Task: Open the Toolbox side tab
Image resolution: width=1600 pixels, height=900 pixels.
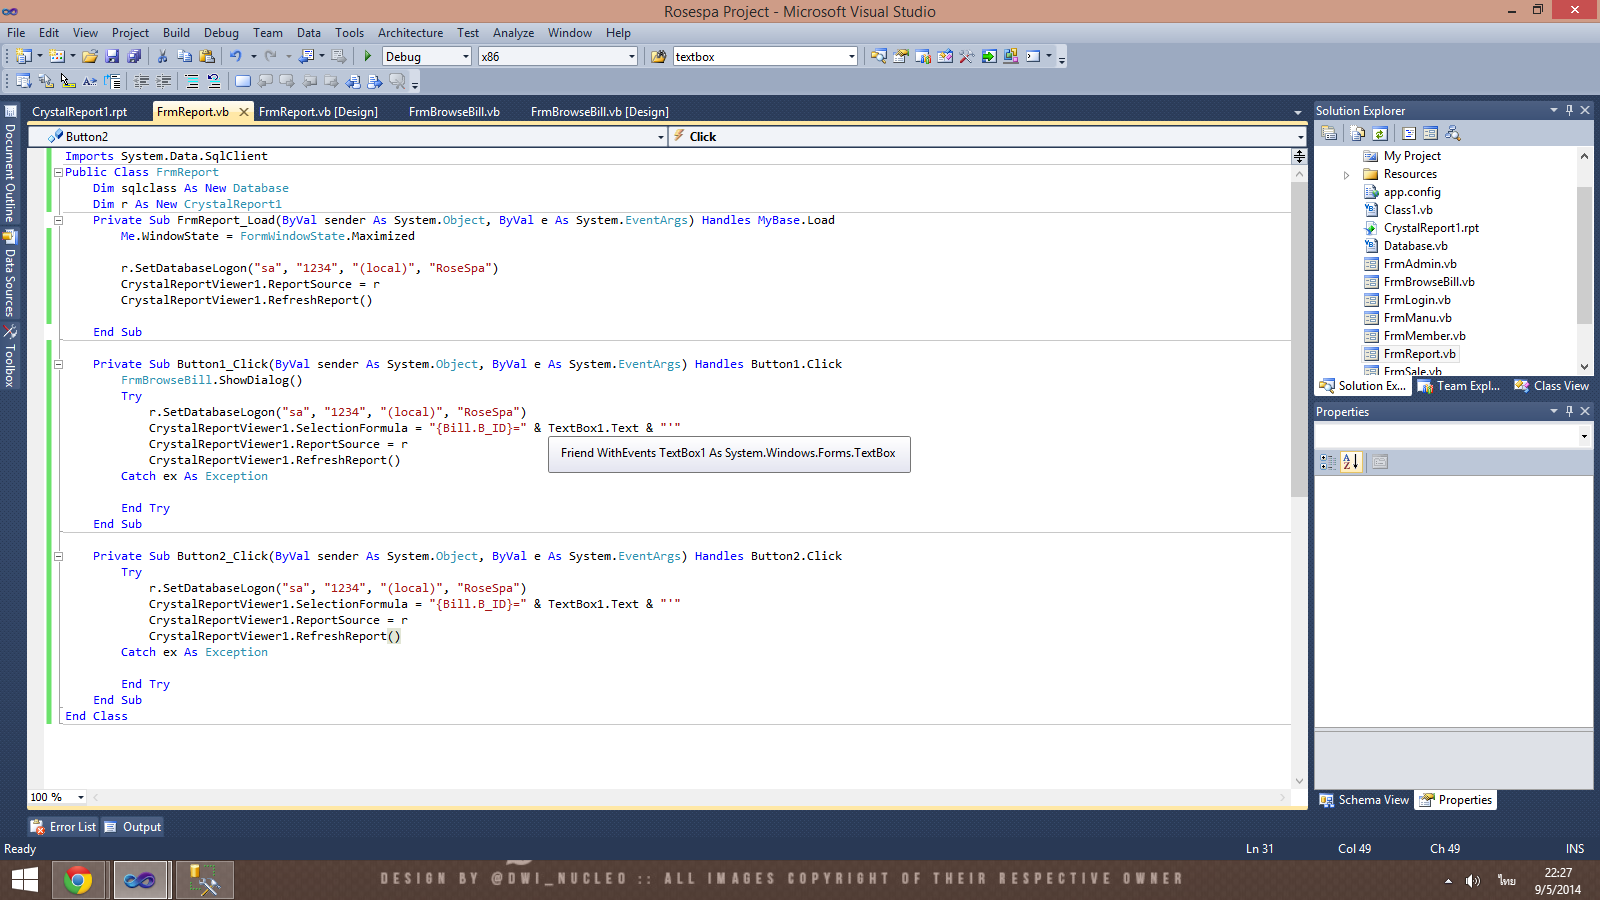Action: [x=10, y=356]
